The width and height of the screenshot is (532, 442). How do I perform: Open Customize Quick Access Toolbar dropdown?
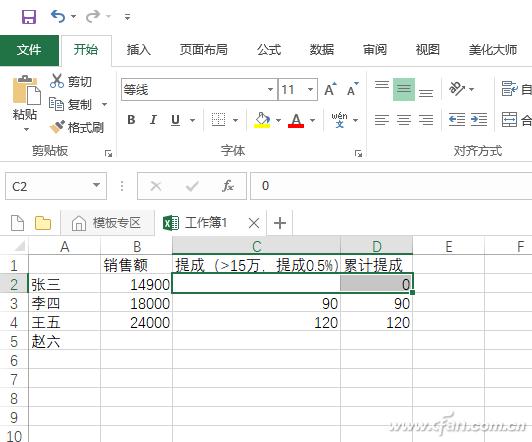pyautogui.click(x=128, y=17)
